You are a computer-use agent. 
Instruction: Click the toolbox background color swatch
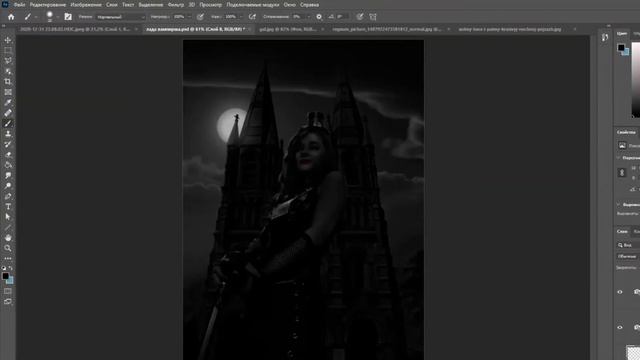pos(11,281)
